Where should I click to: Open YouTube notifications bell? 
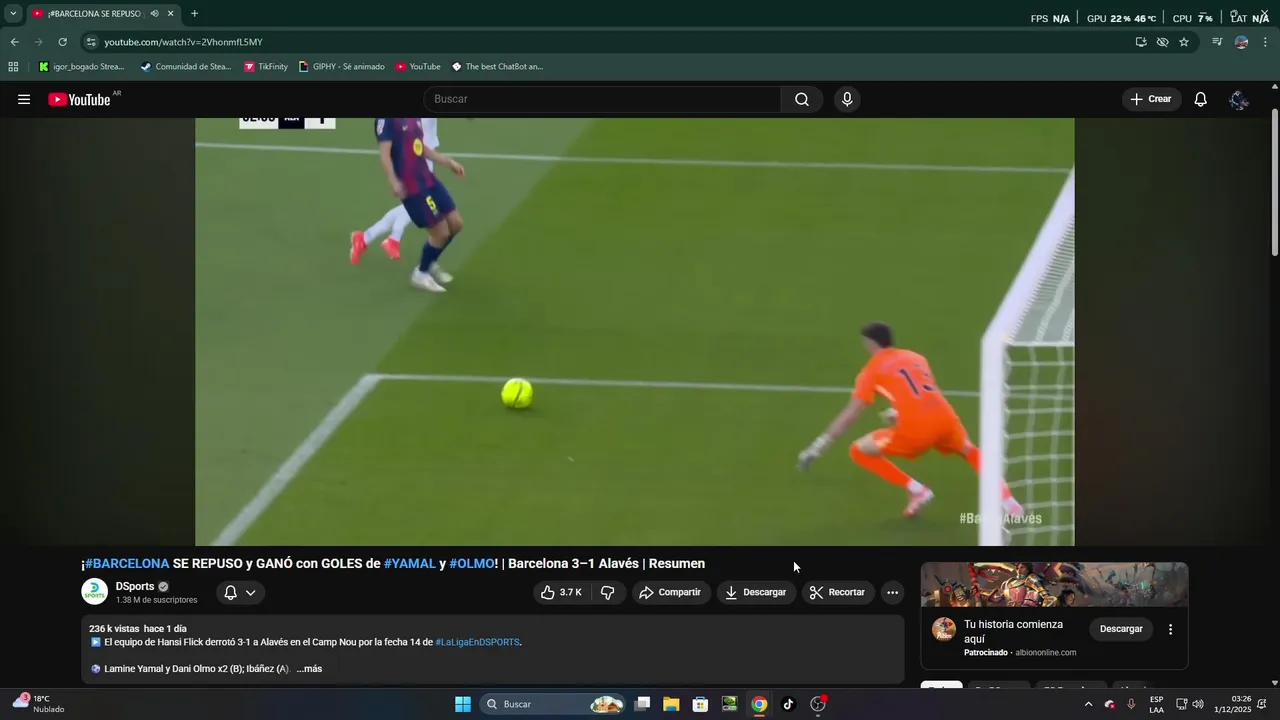[1201, 99]
